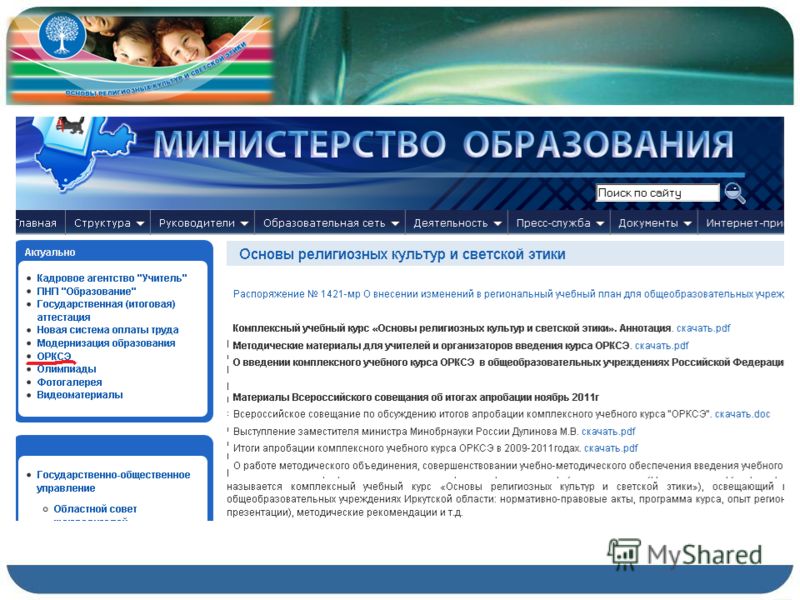The width and height of the screenshot is (800, 600).
Task: Click the white tree emblem in banner
Action: [62, 35]
